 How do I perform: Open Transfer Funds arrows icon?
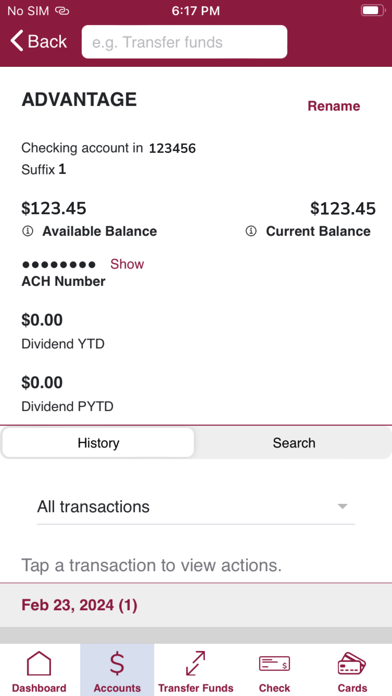[x=195, y=663]
